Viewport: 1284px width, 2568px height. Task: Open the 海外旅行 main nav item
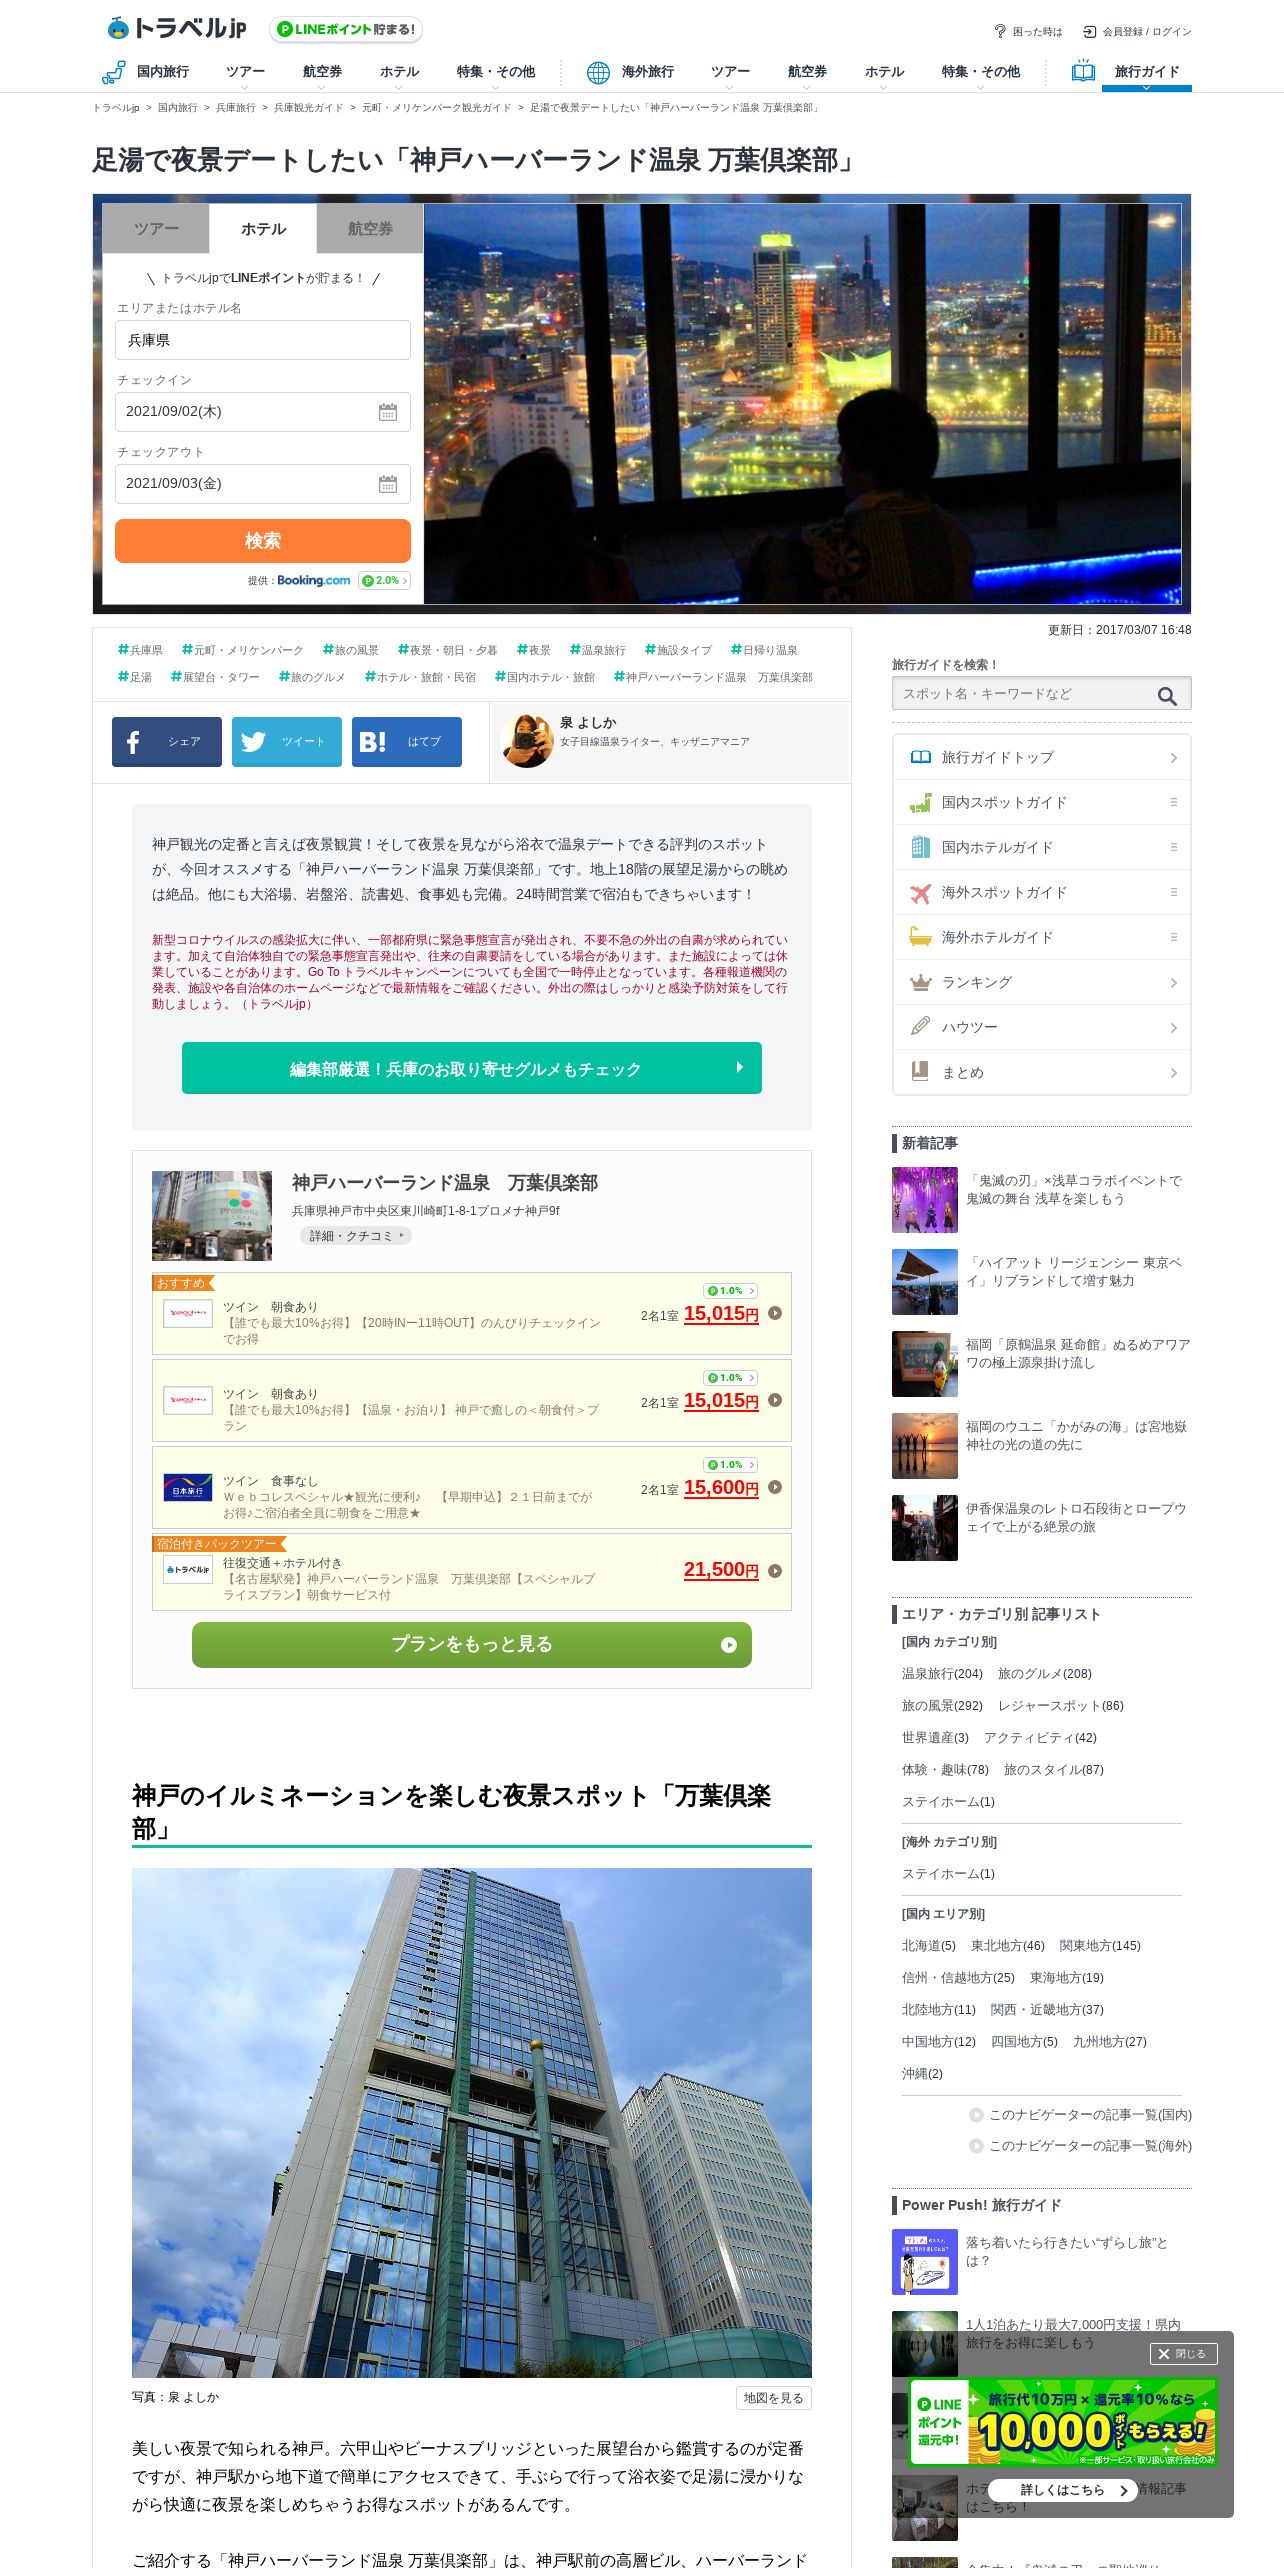pyautogui.click(x=647, y=72)
